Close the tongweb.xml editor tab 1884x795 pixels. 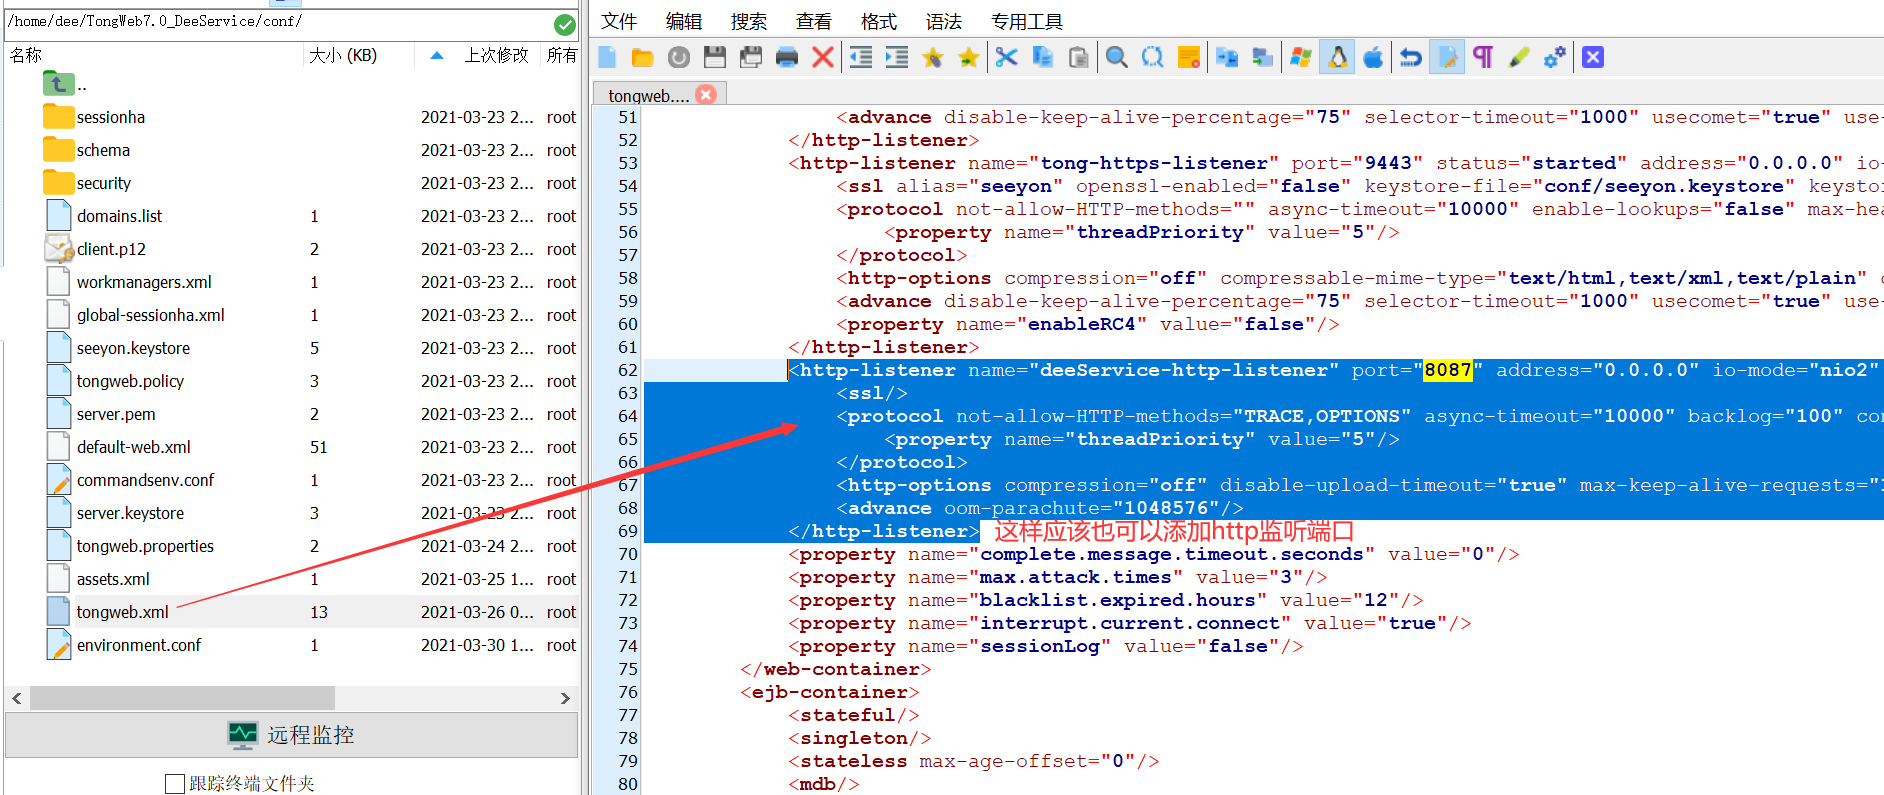[706, 95]
